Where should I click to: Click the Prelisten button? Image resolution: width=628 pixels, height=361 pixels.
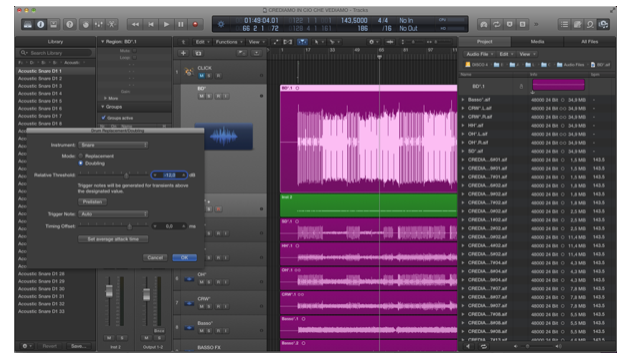92,202
